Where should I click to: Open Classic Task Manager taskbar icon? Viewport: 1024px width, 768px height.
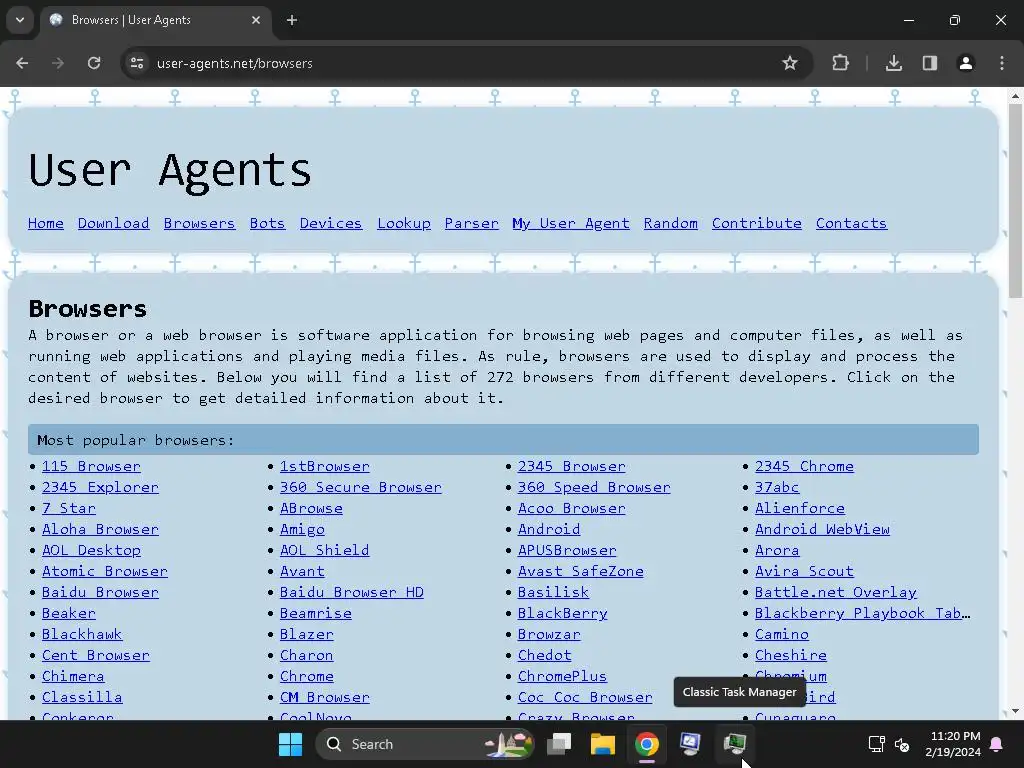click(x=735, y=744)
